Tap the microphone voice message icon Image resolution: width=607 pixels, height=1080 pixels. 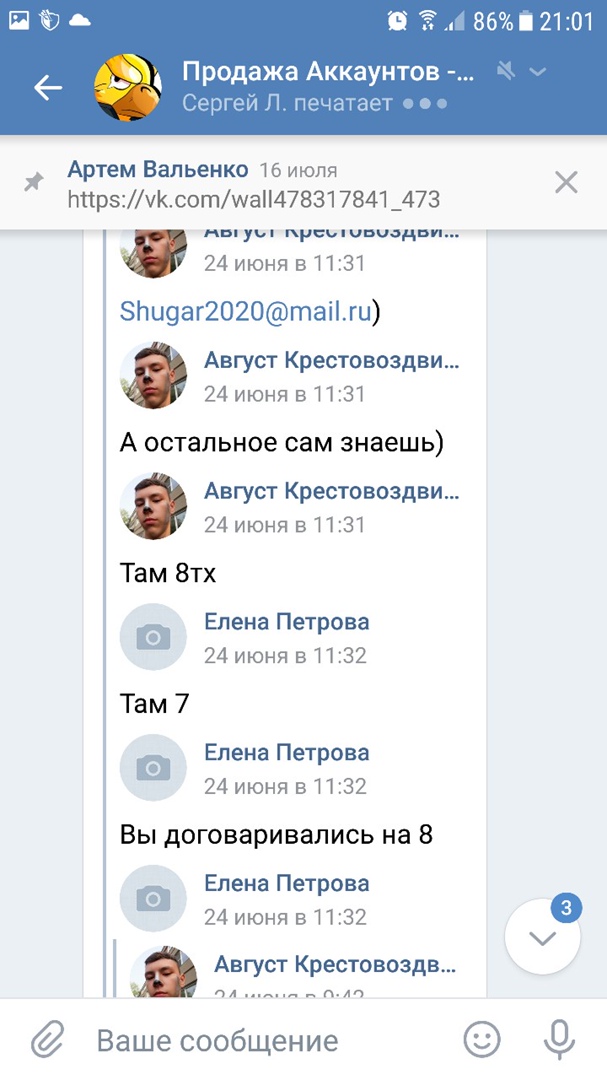pyautogui.click(x=558, y=1041)
